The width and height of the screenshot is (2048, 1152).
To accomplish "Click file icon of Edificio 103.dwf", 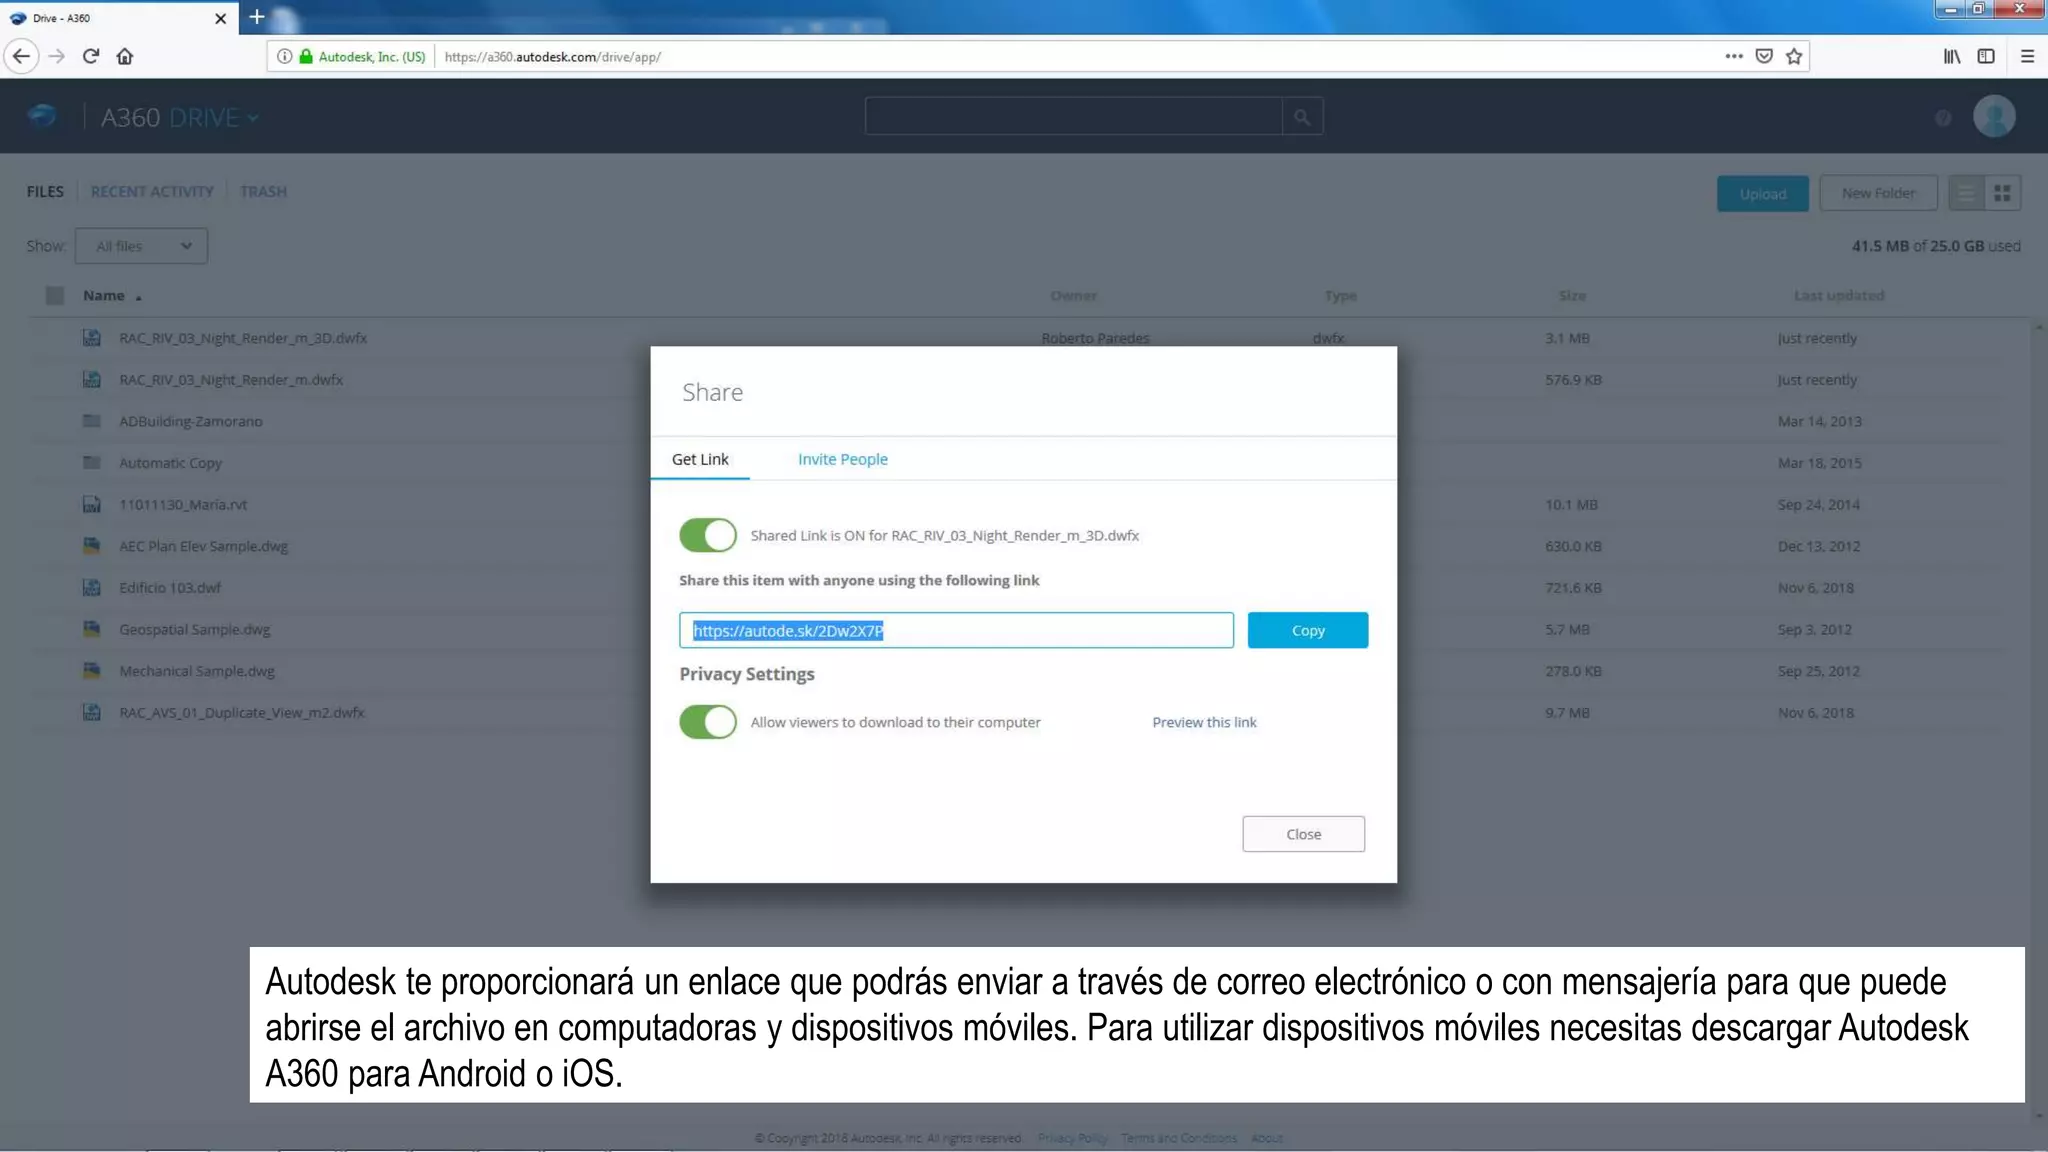I will [x=92, y=587].
